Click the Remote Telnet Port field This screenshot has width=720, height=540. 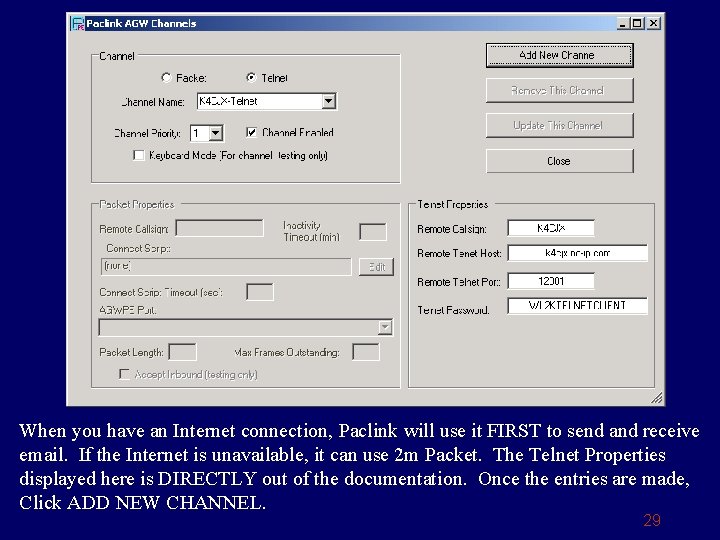point(551,281)
